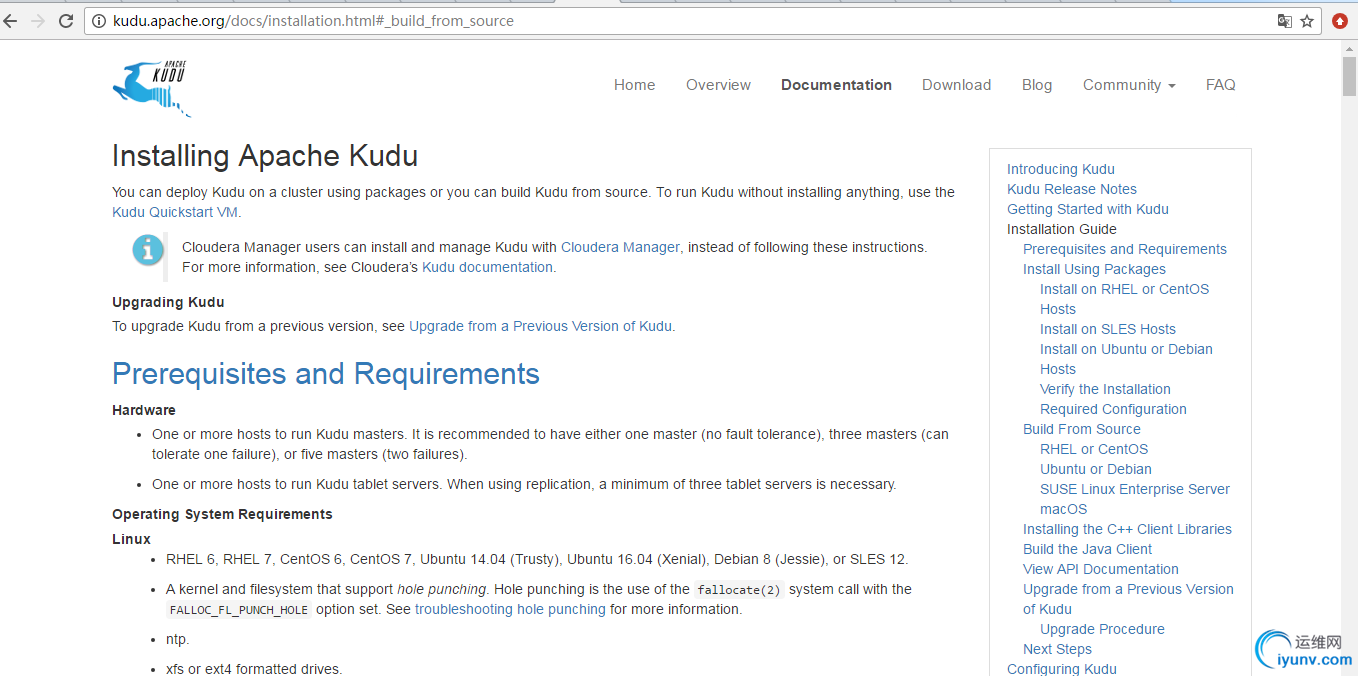Click the FALLOC_FL_PUNCH_HOLE code text
This screenshot has height=676, width=1358.
[239, 610]
